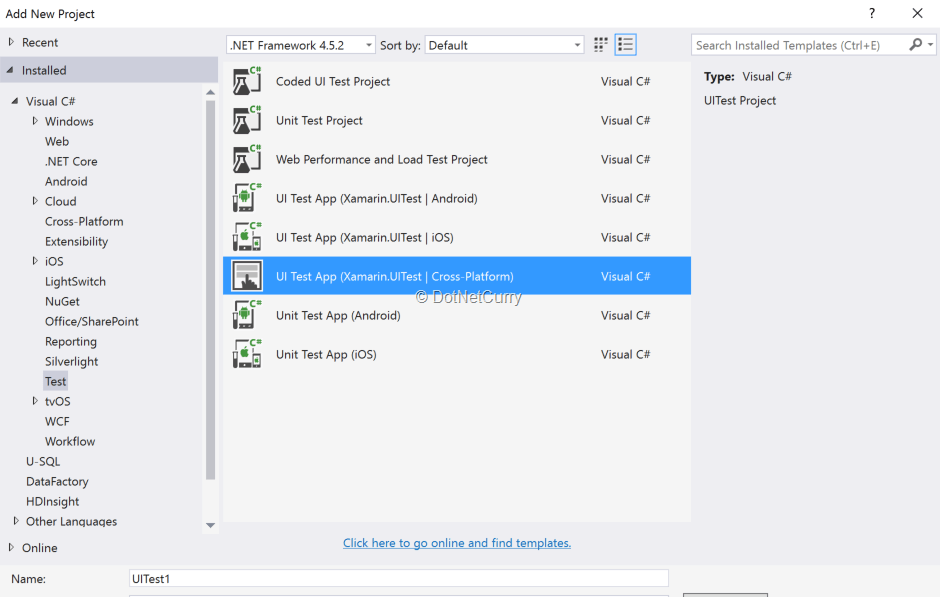Select Coded UI Test Project template text
Screen dimensions: 940x597
[x=333, y=82]
